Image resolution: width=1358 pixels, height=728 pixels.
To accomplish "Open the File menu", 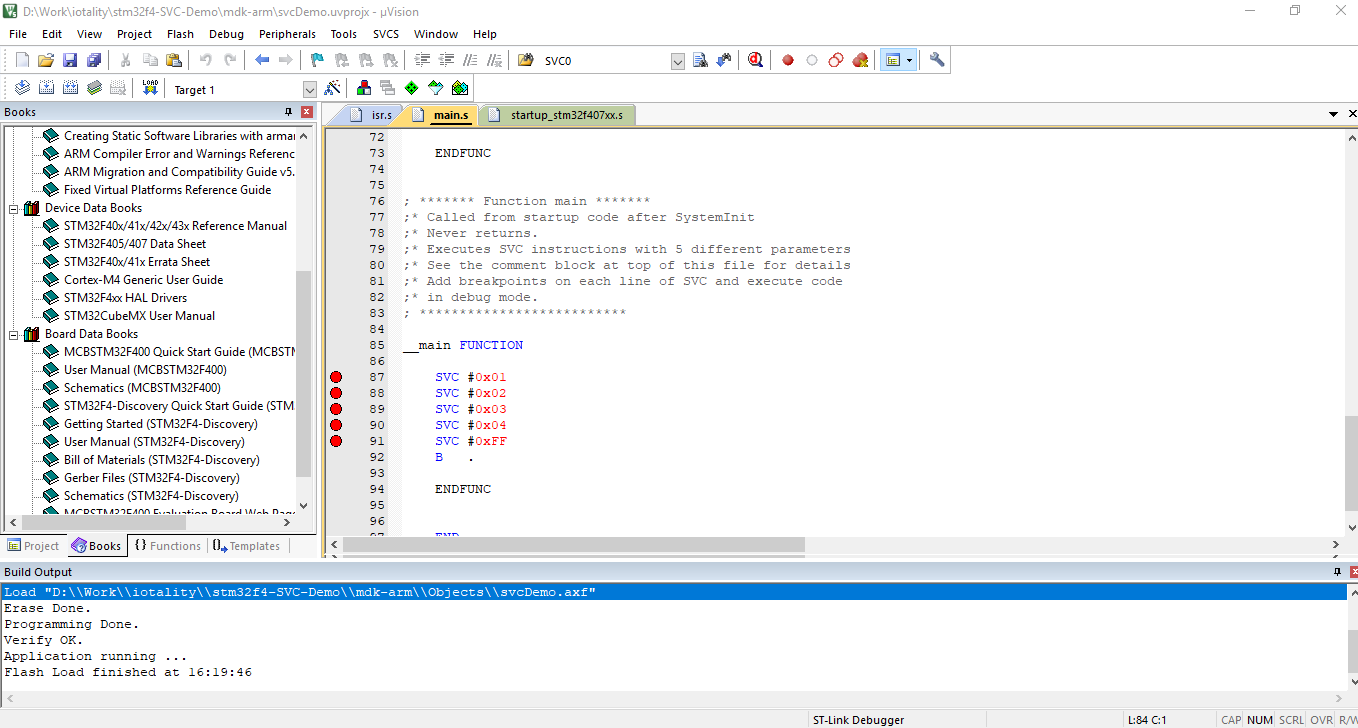I will (18, 34).
